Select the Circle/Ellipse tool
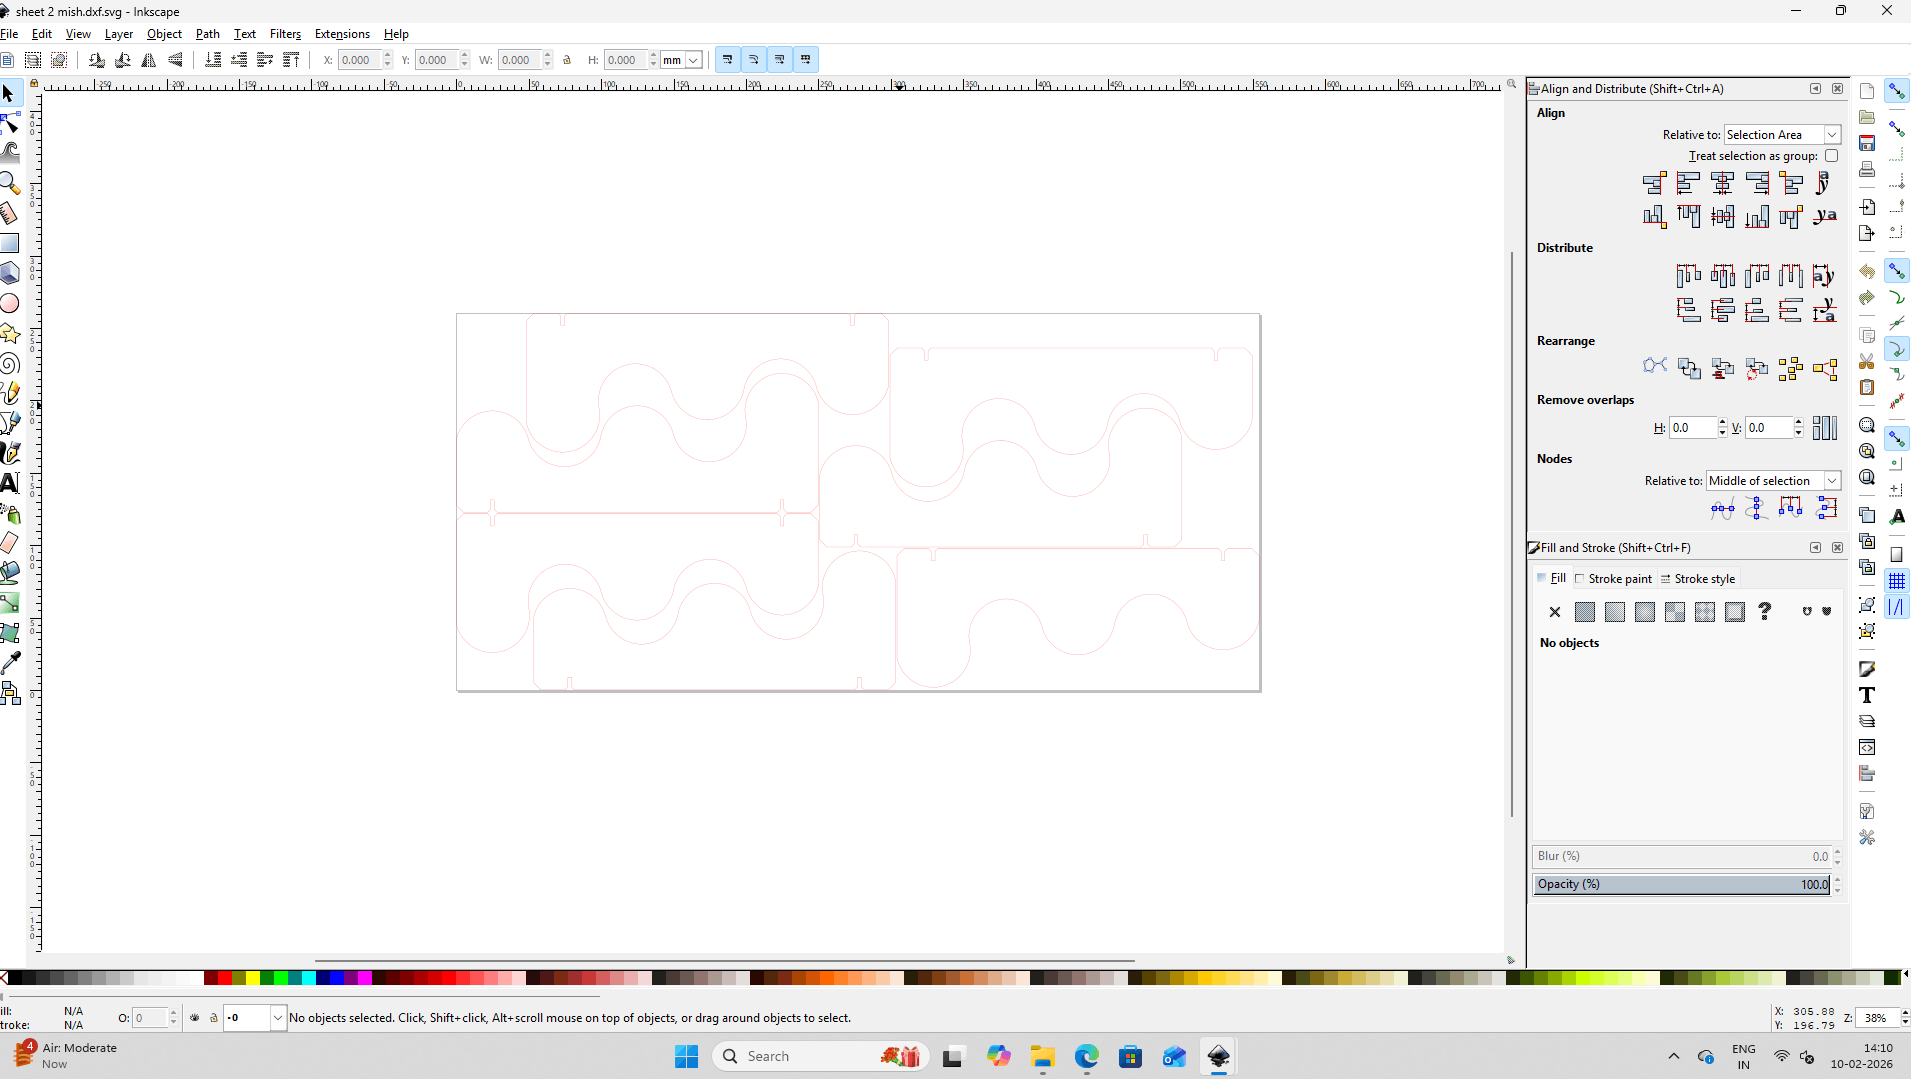This screenshot has height=1079, width=1911. coord(9,303)
